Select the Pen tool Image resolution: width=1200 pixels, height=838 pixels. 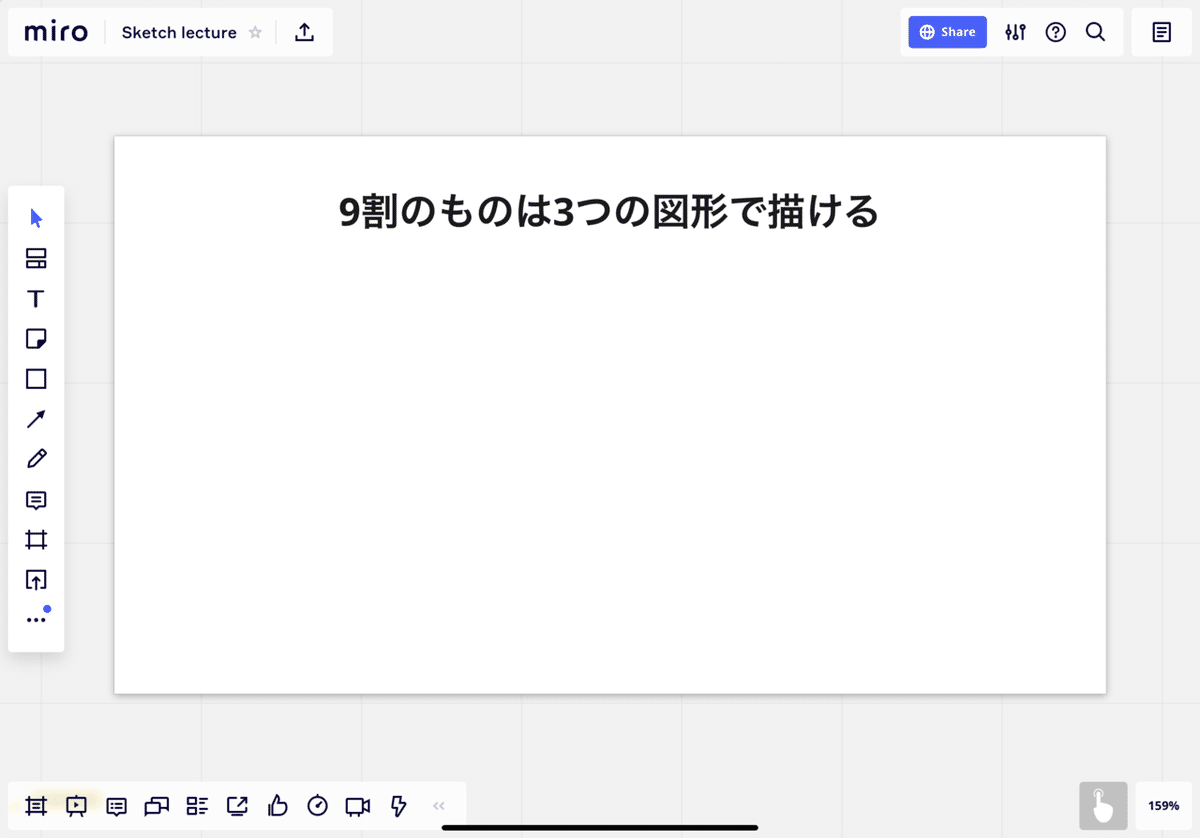[x=36, y=458]
